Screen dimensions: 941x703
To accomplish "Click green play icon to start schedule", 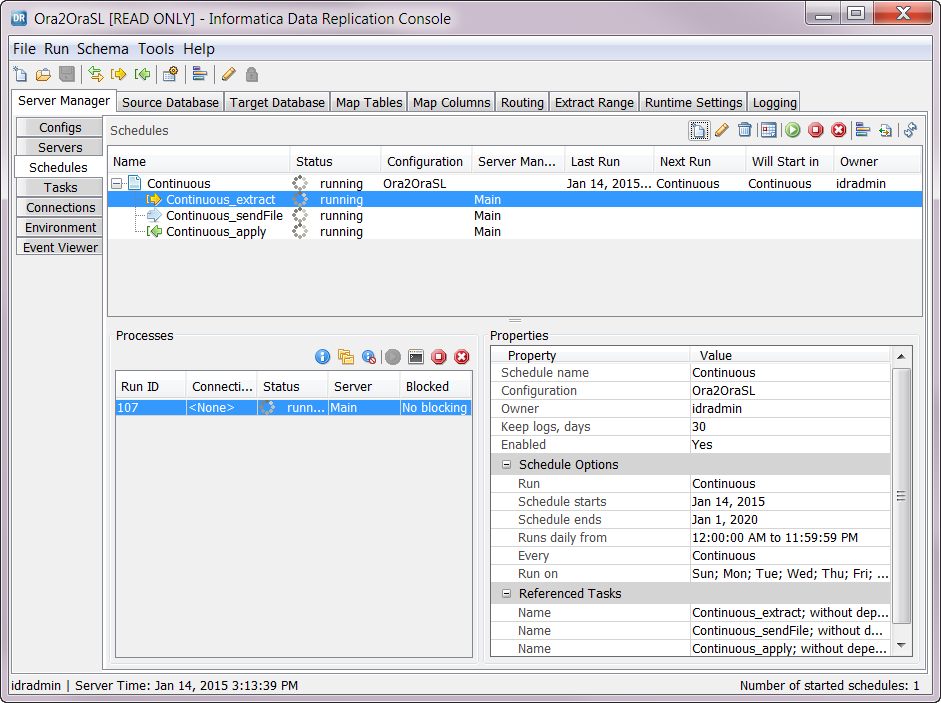I will [793, 130].
